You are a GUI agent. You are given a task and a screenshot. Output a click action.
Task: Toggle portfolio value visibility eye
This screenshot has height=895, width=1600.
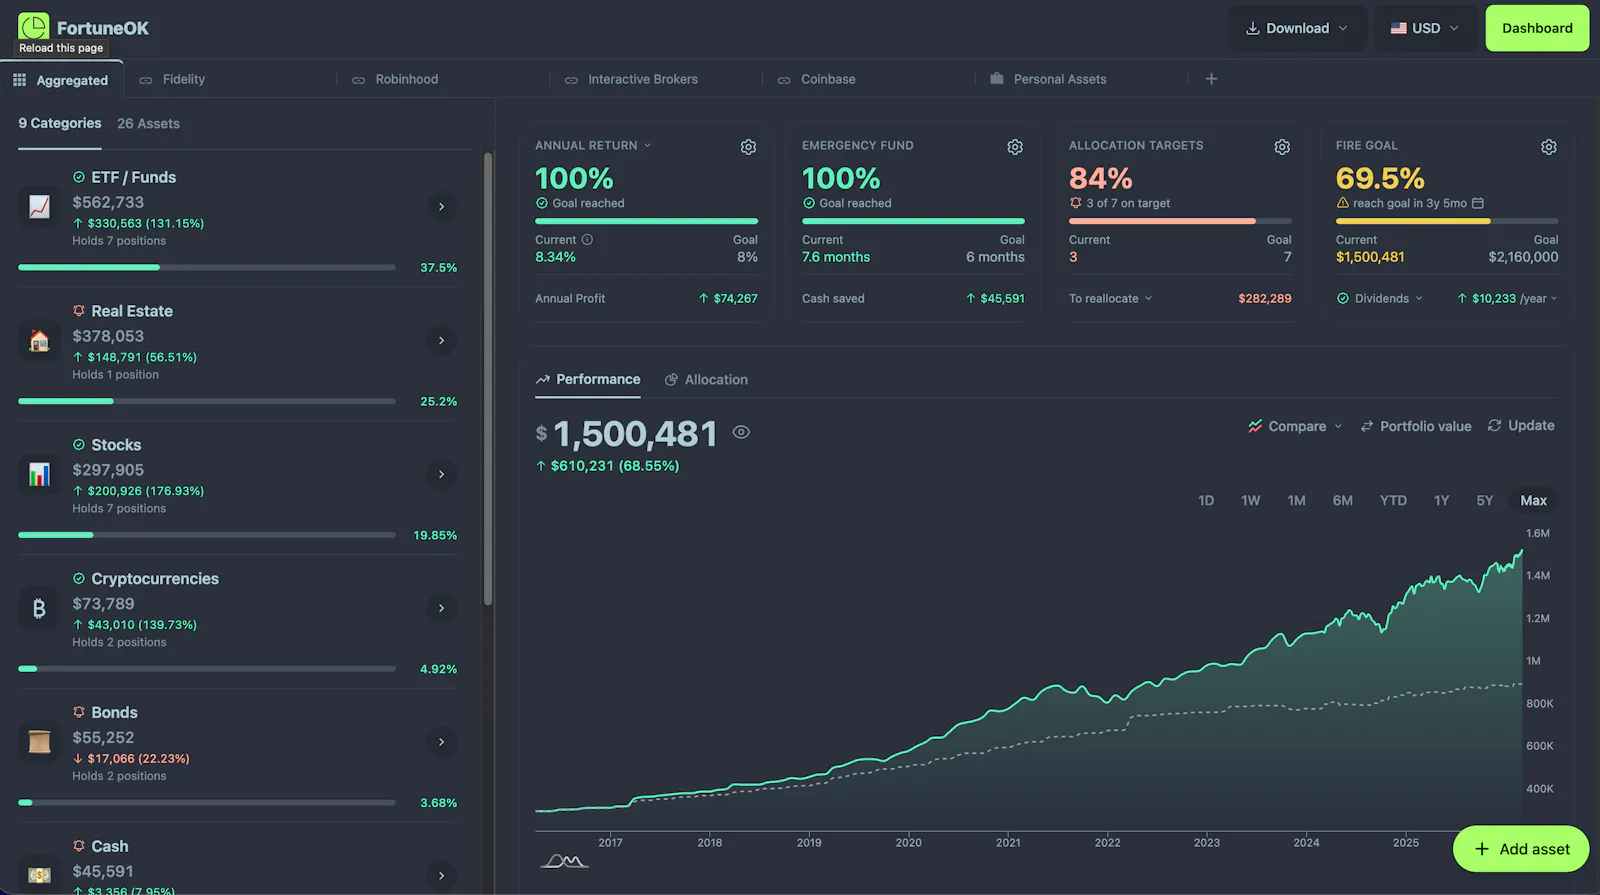[741, 433]
